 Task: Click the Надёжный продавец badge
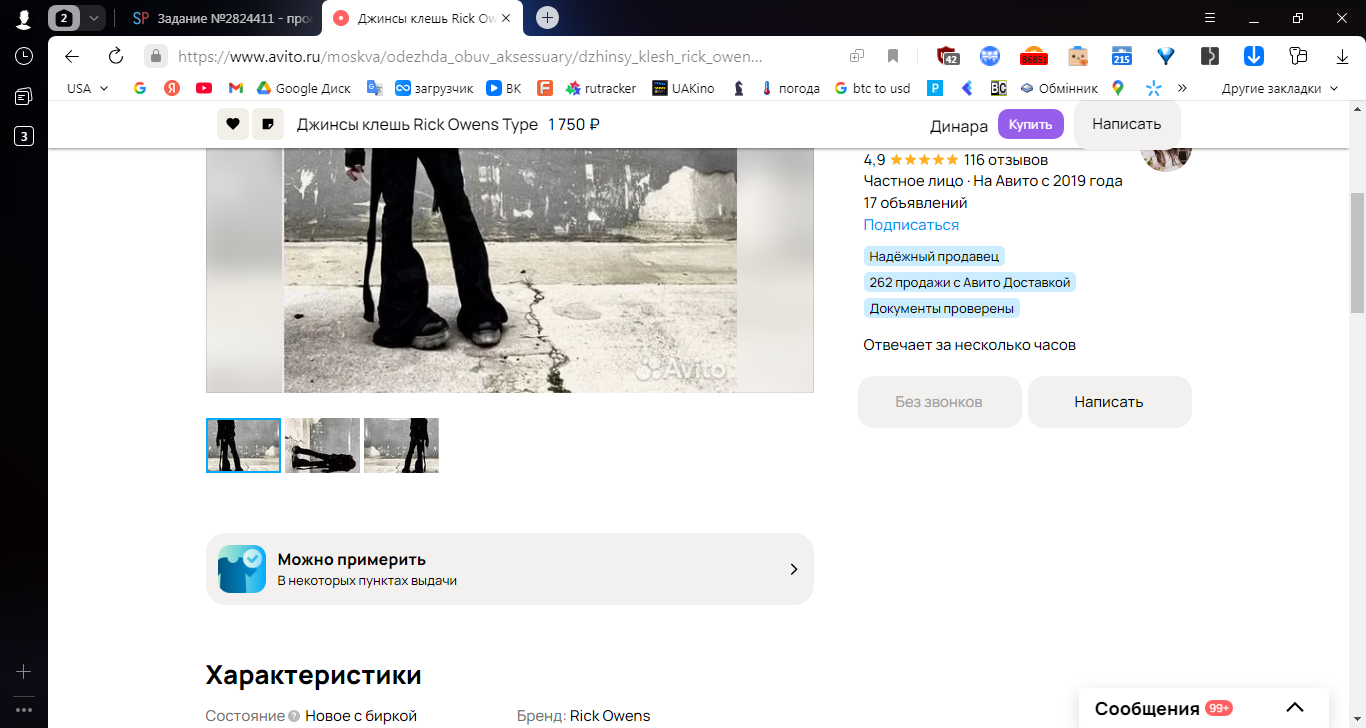934,257
